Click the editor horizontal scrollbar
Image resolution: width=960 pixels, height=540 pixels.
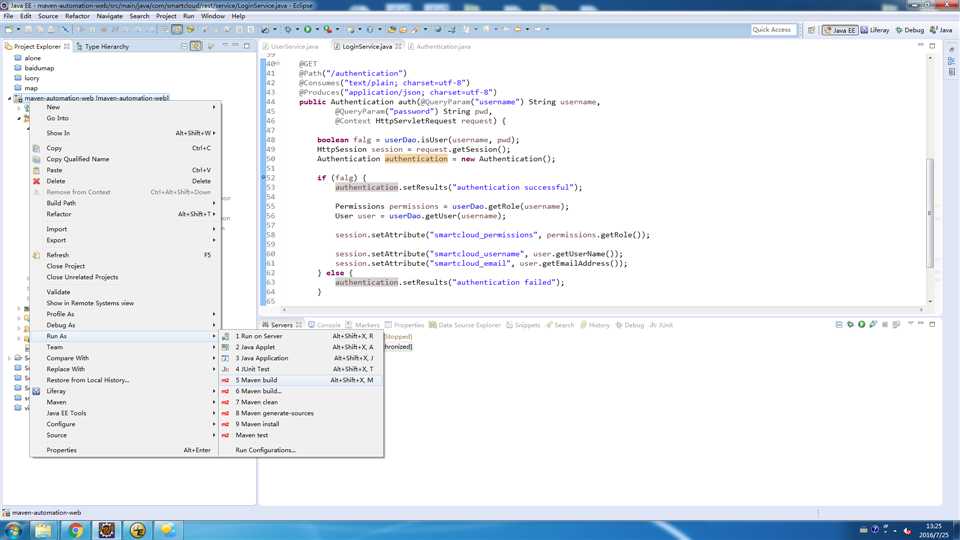603,310
